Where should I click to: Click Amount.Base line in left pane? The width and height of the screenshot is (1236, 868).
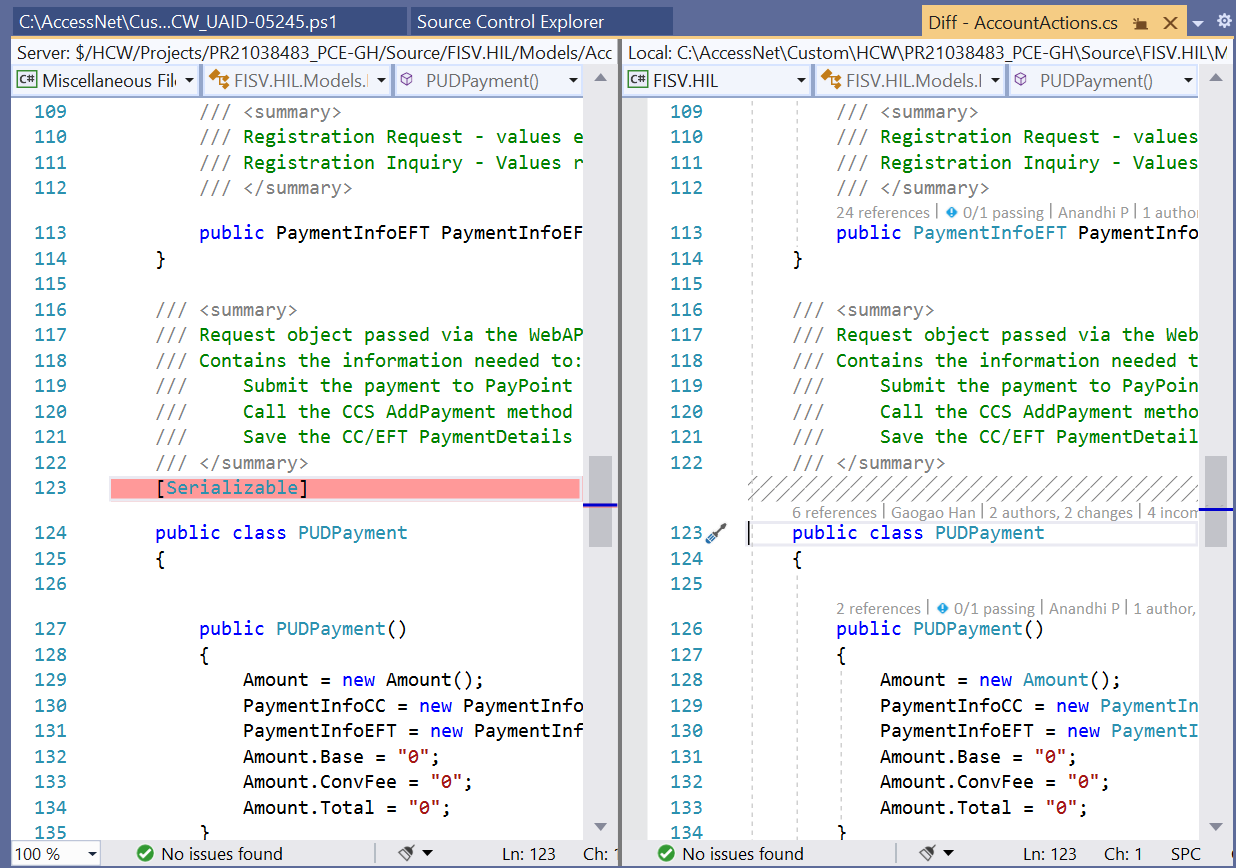(x=341, y=757)
